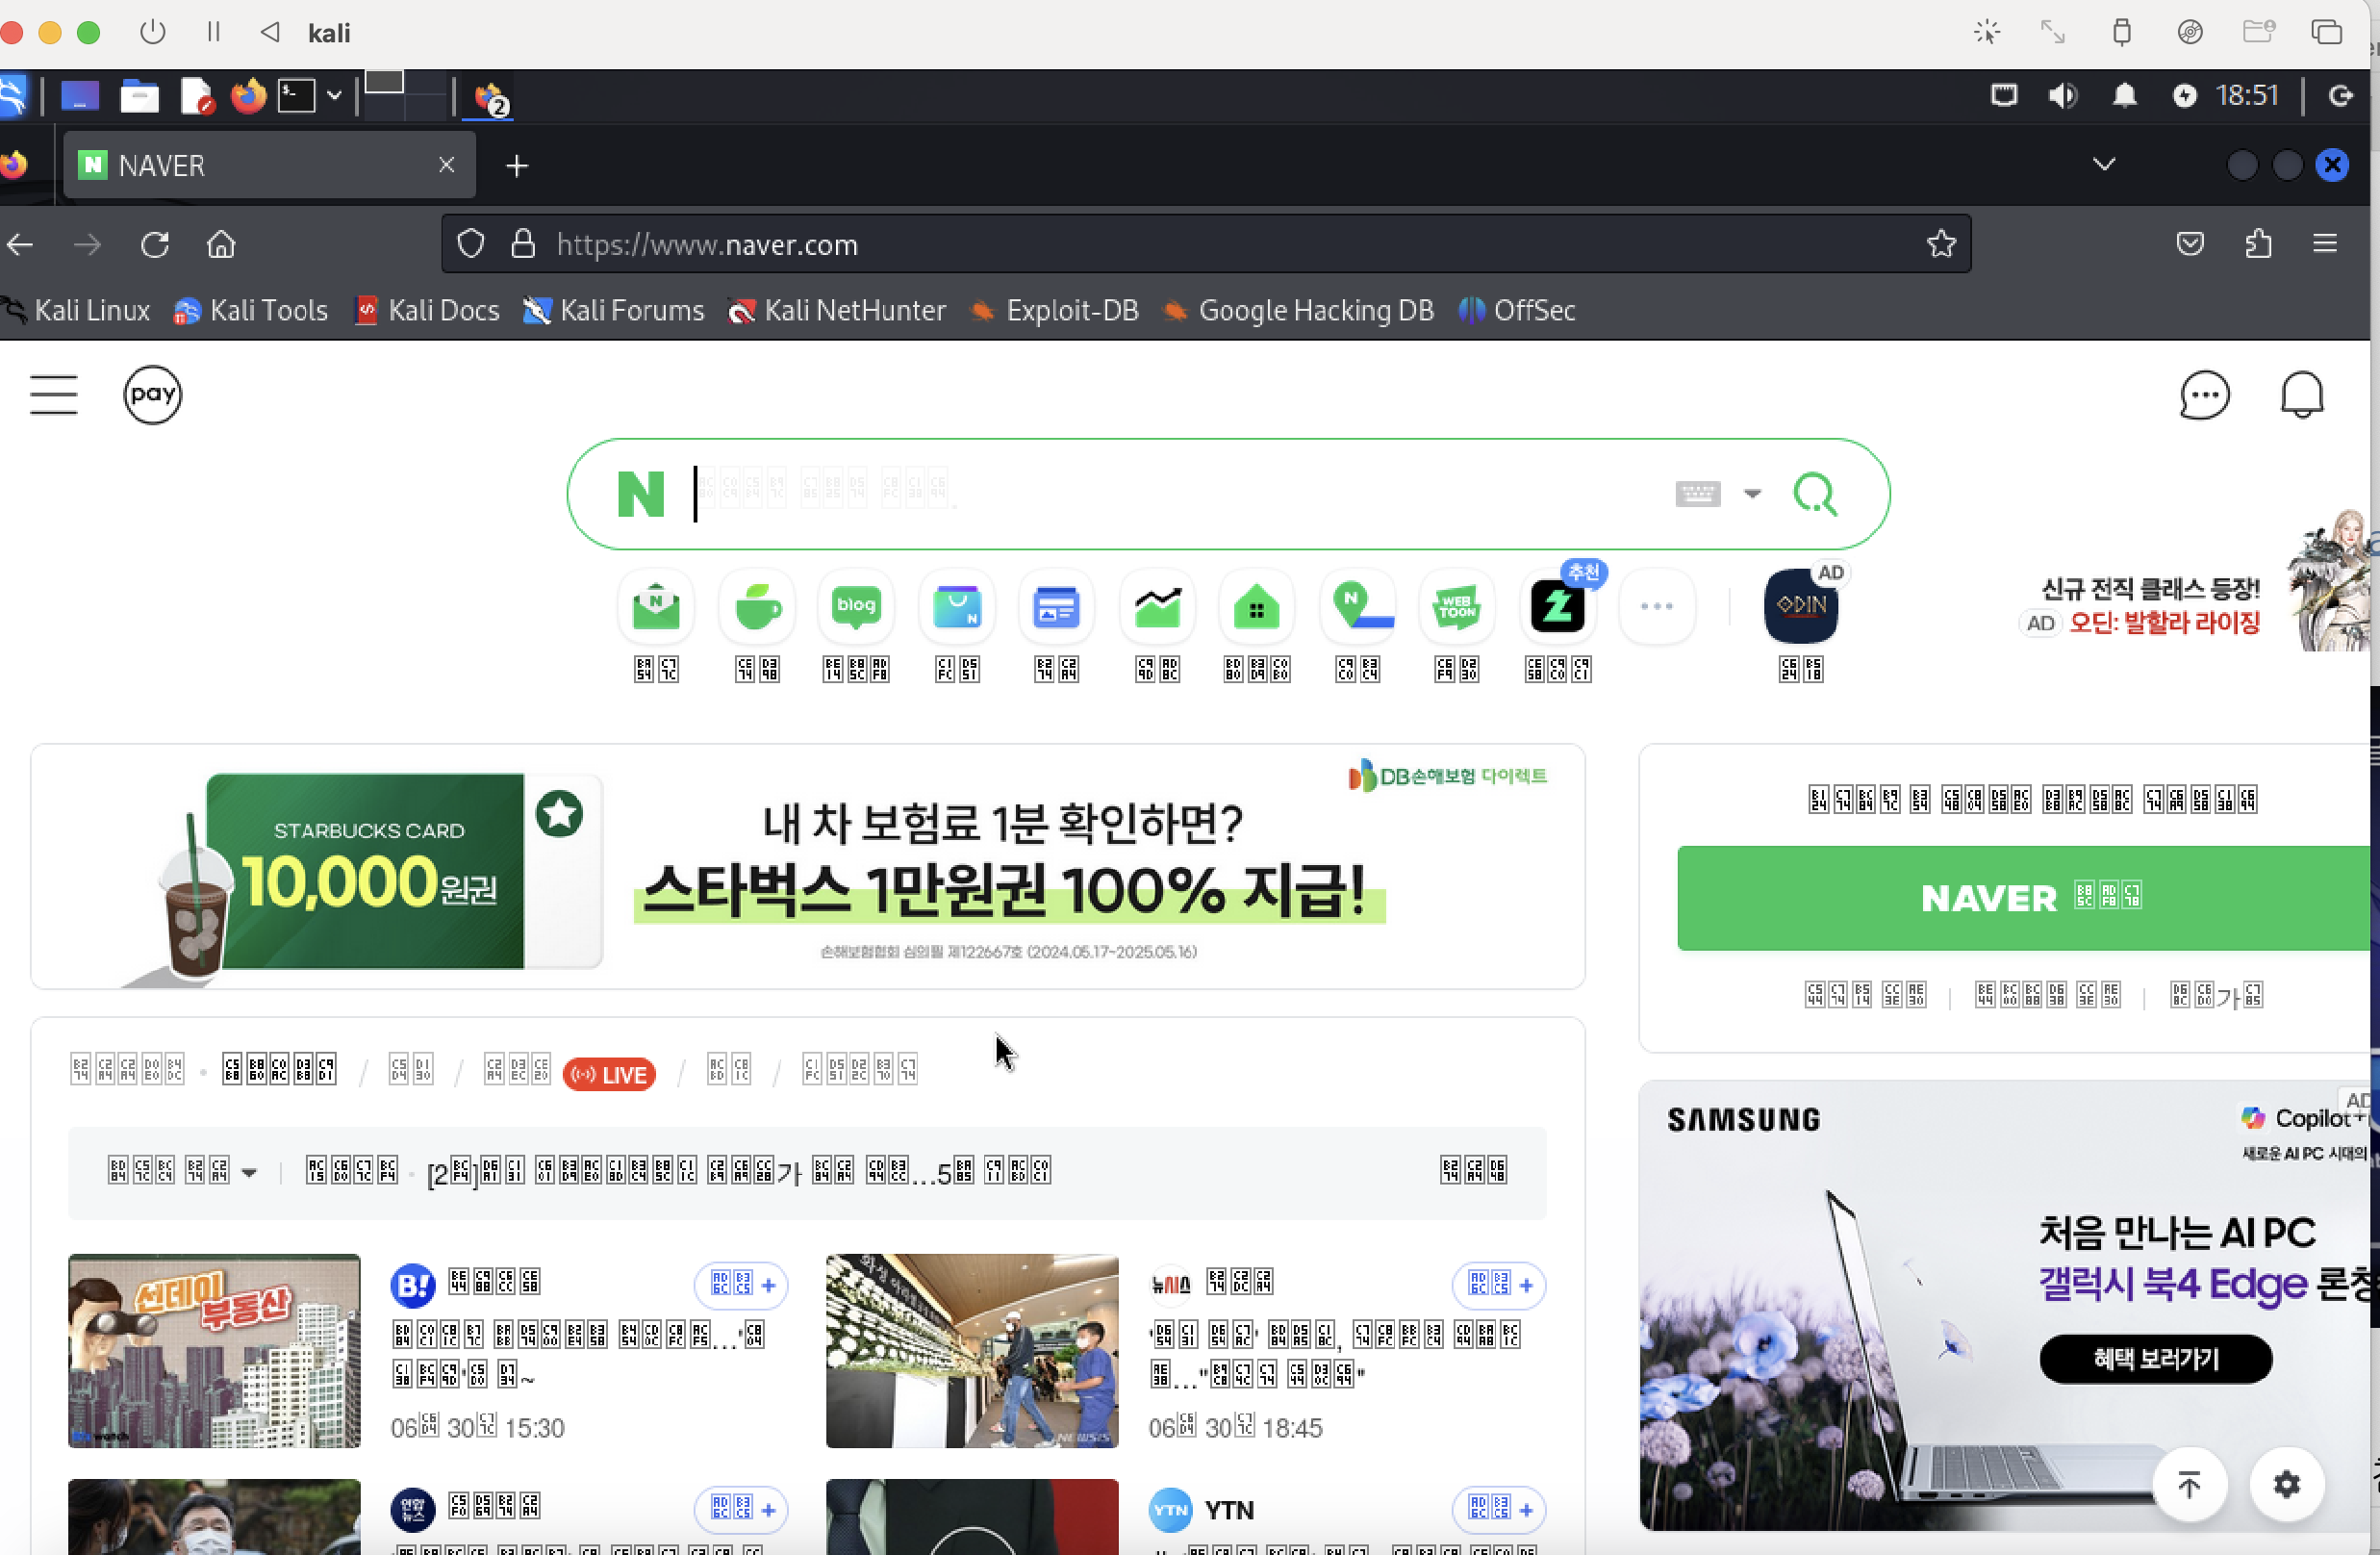2380x1555 pixels.
Task: Open a new Firefox tab
Action: click(517, 166)
